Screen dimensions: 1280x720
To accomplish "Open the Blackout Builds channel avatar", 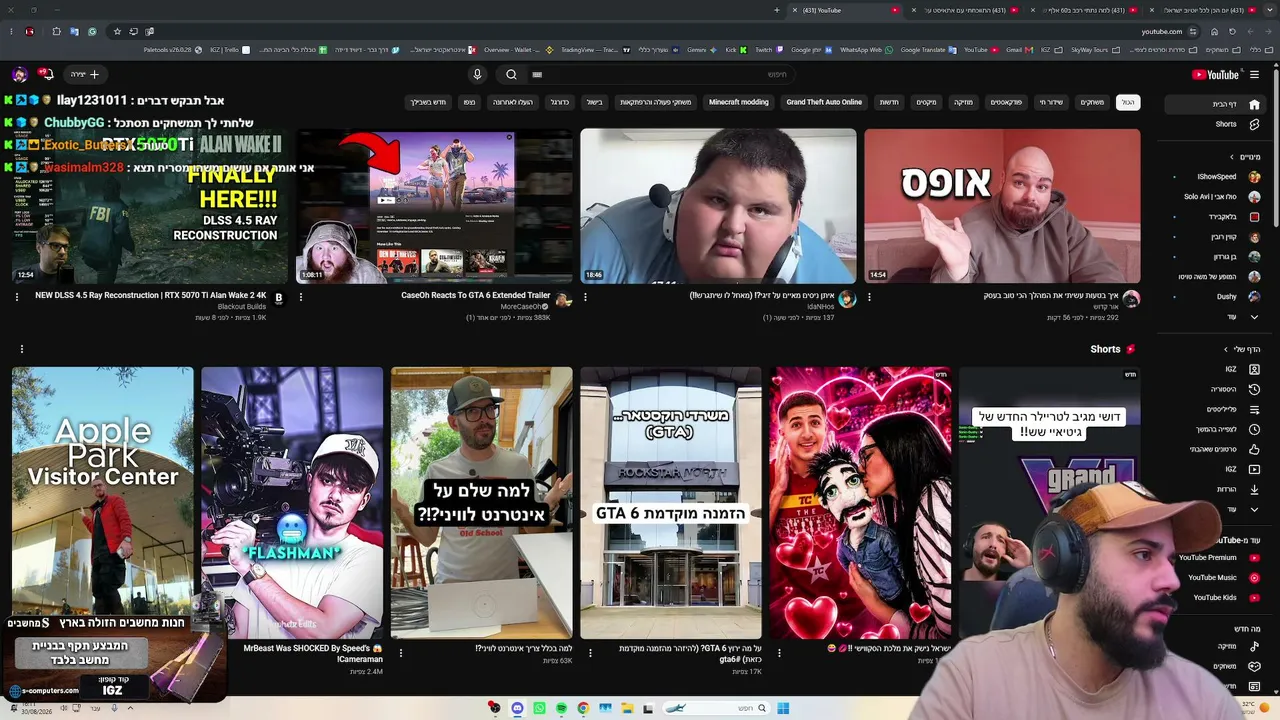I will [279, 298].
